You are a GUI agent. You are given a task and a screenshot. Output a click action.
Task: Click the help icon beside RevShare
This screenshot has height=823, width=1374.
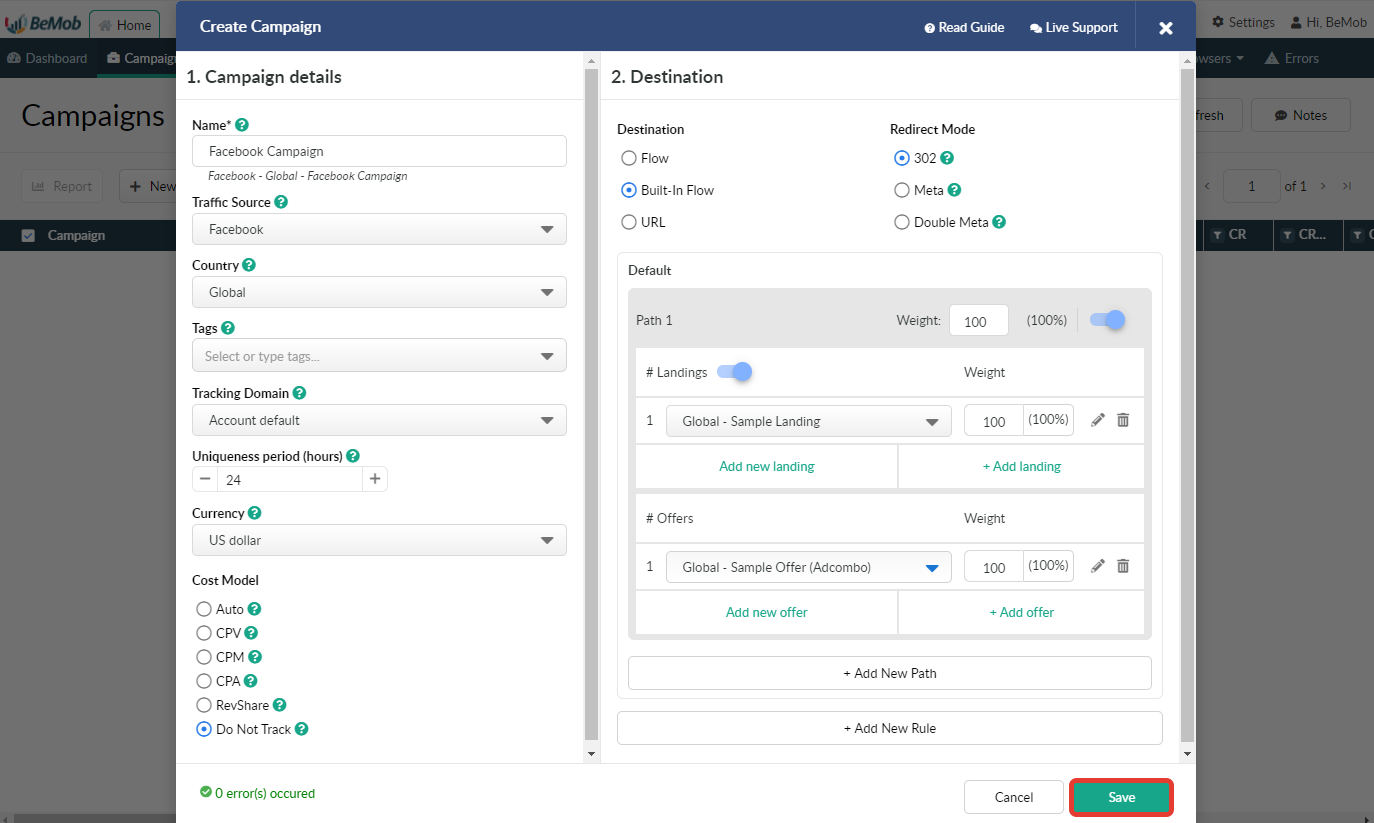tap(280, 705)
